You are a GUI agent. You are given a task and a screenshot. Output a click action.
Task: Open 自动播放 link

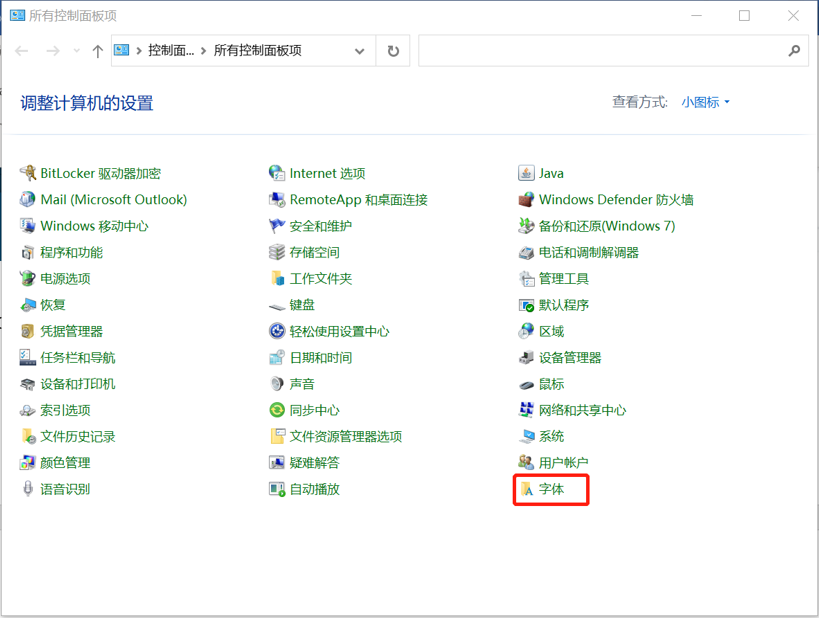pos(314,489)
